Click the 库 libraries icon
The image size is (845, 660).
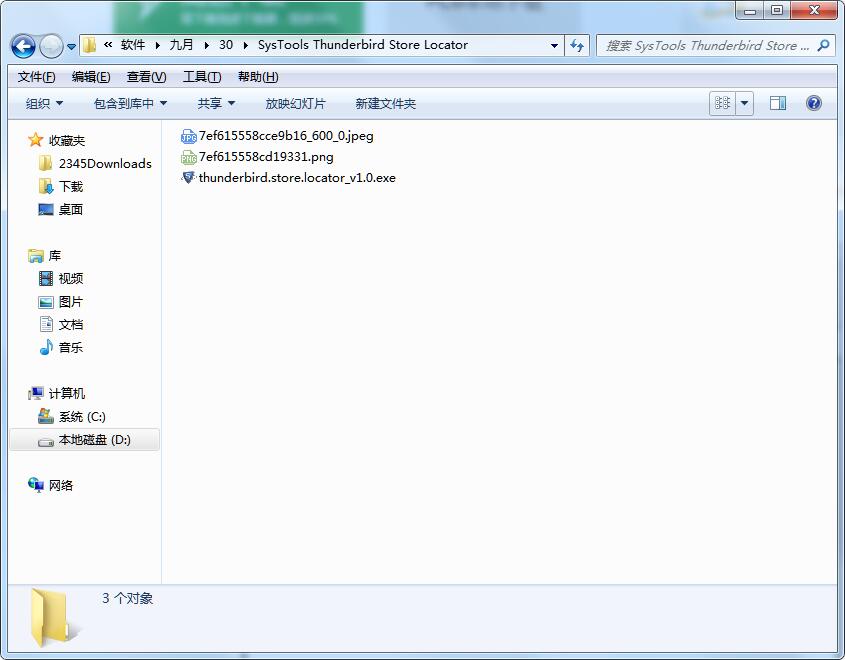(x=36, y=256)
